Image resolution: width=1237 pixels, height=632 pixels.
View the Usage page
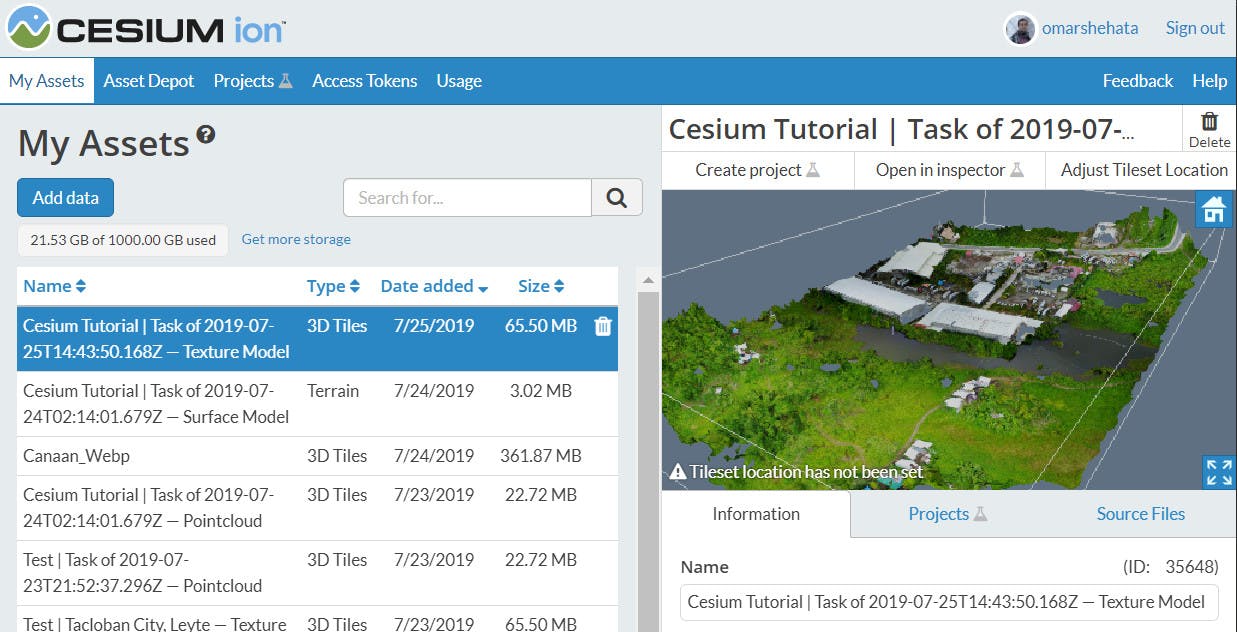click(459, 81)
